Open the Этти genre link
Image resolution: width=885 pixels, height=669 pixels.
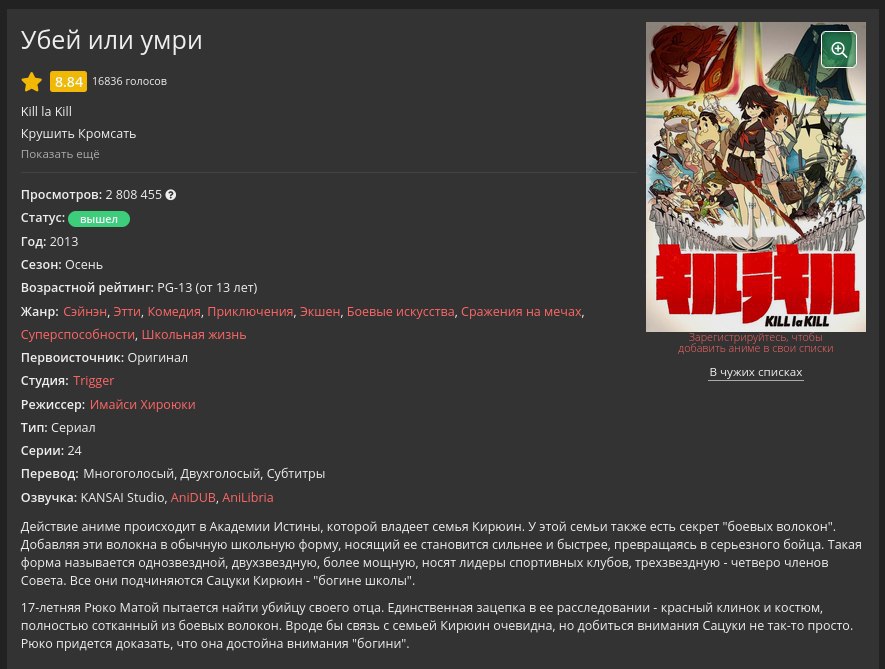(127, 312)
